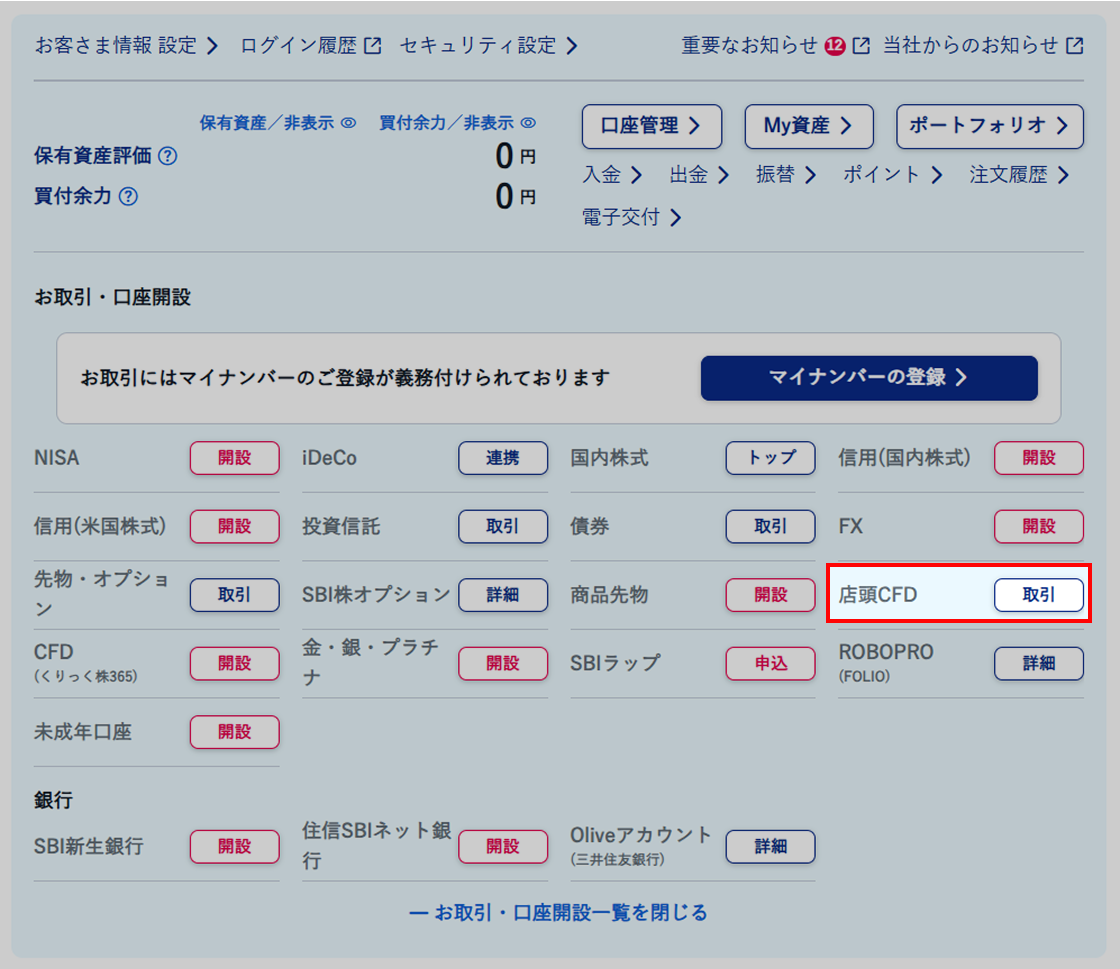
Task: Go to 注文履歴 page
Action: pos(1019,175)
